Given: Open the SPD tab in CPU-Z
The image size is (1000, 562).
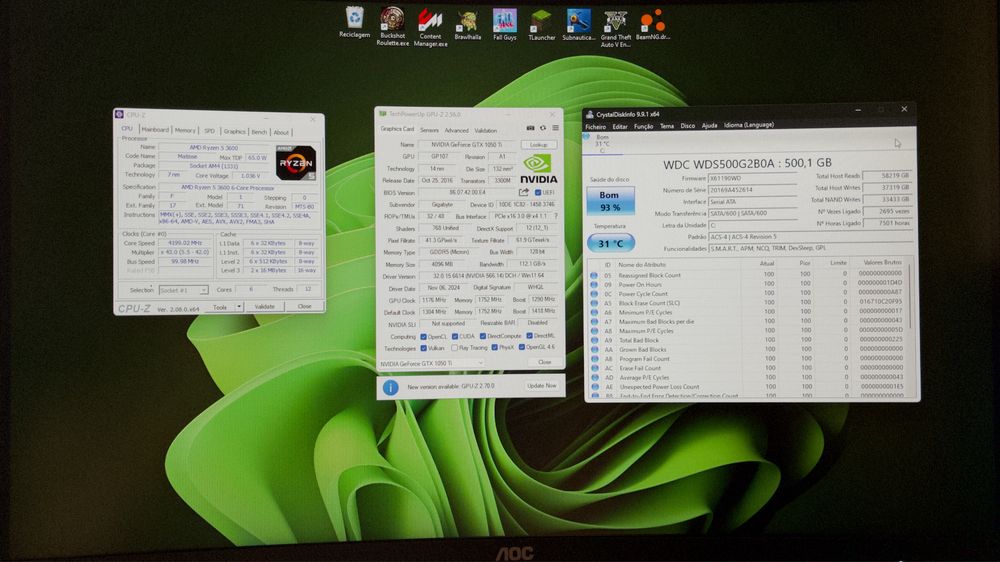Looking at the screenshot, I should (209, 131).
